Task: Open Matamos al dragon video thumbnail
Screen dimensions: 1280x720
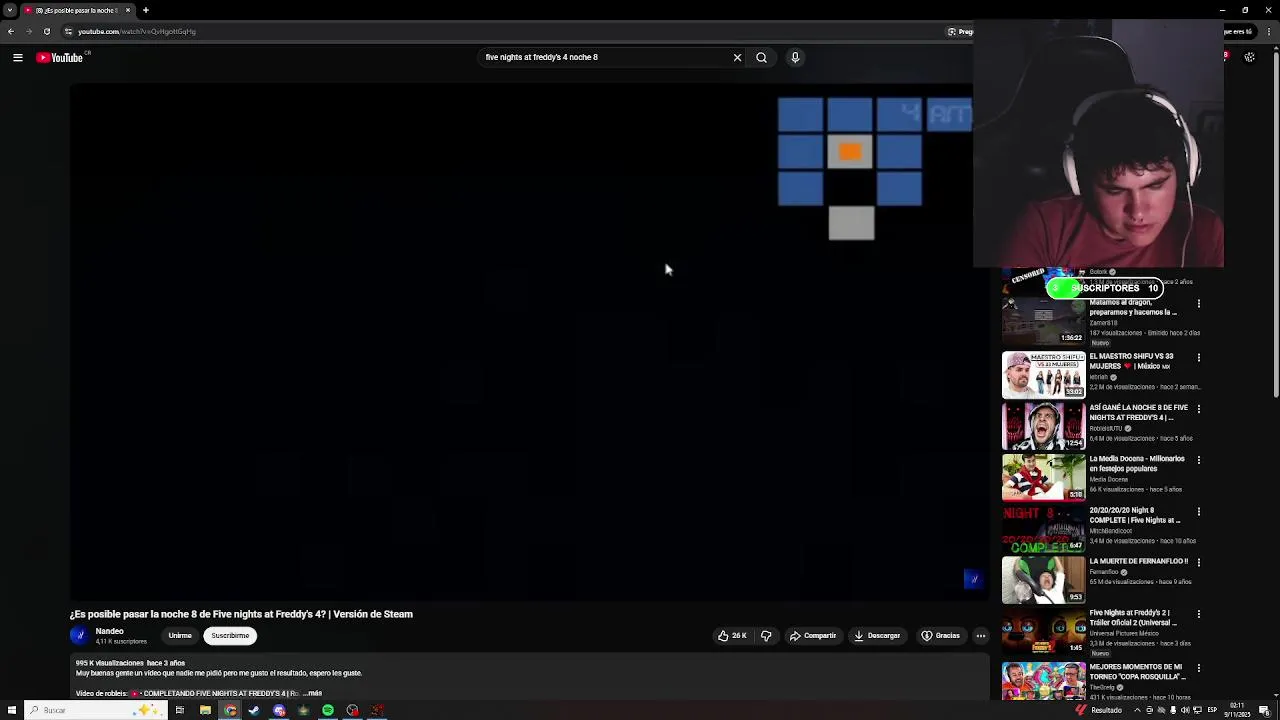Action: (1043, 321)
